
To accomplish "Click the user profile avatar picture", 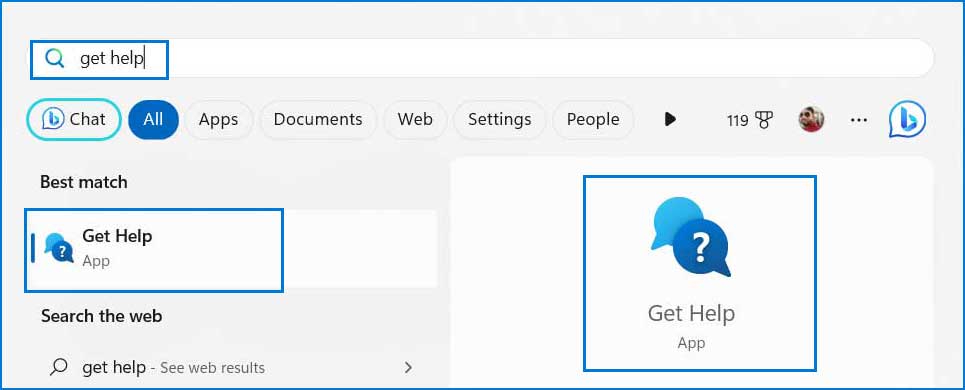I will pyautogui.click(x=811, y=119).
